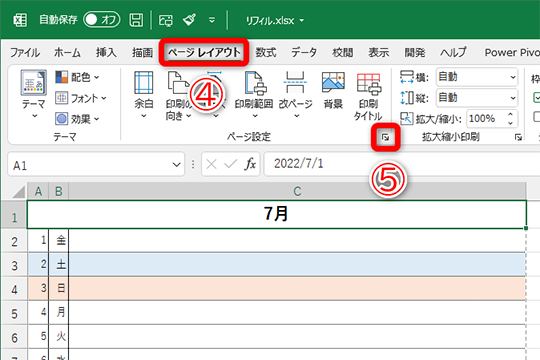Click the 印刷の向き orientation button
The image size is (540, 360).
(x=178, y=95)
